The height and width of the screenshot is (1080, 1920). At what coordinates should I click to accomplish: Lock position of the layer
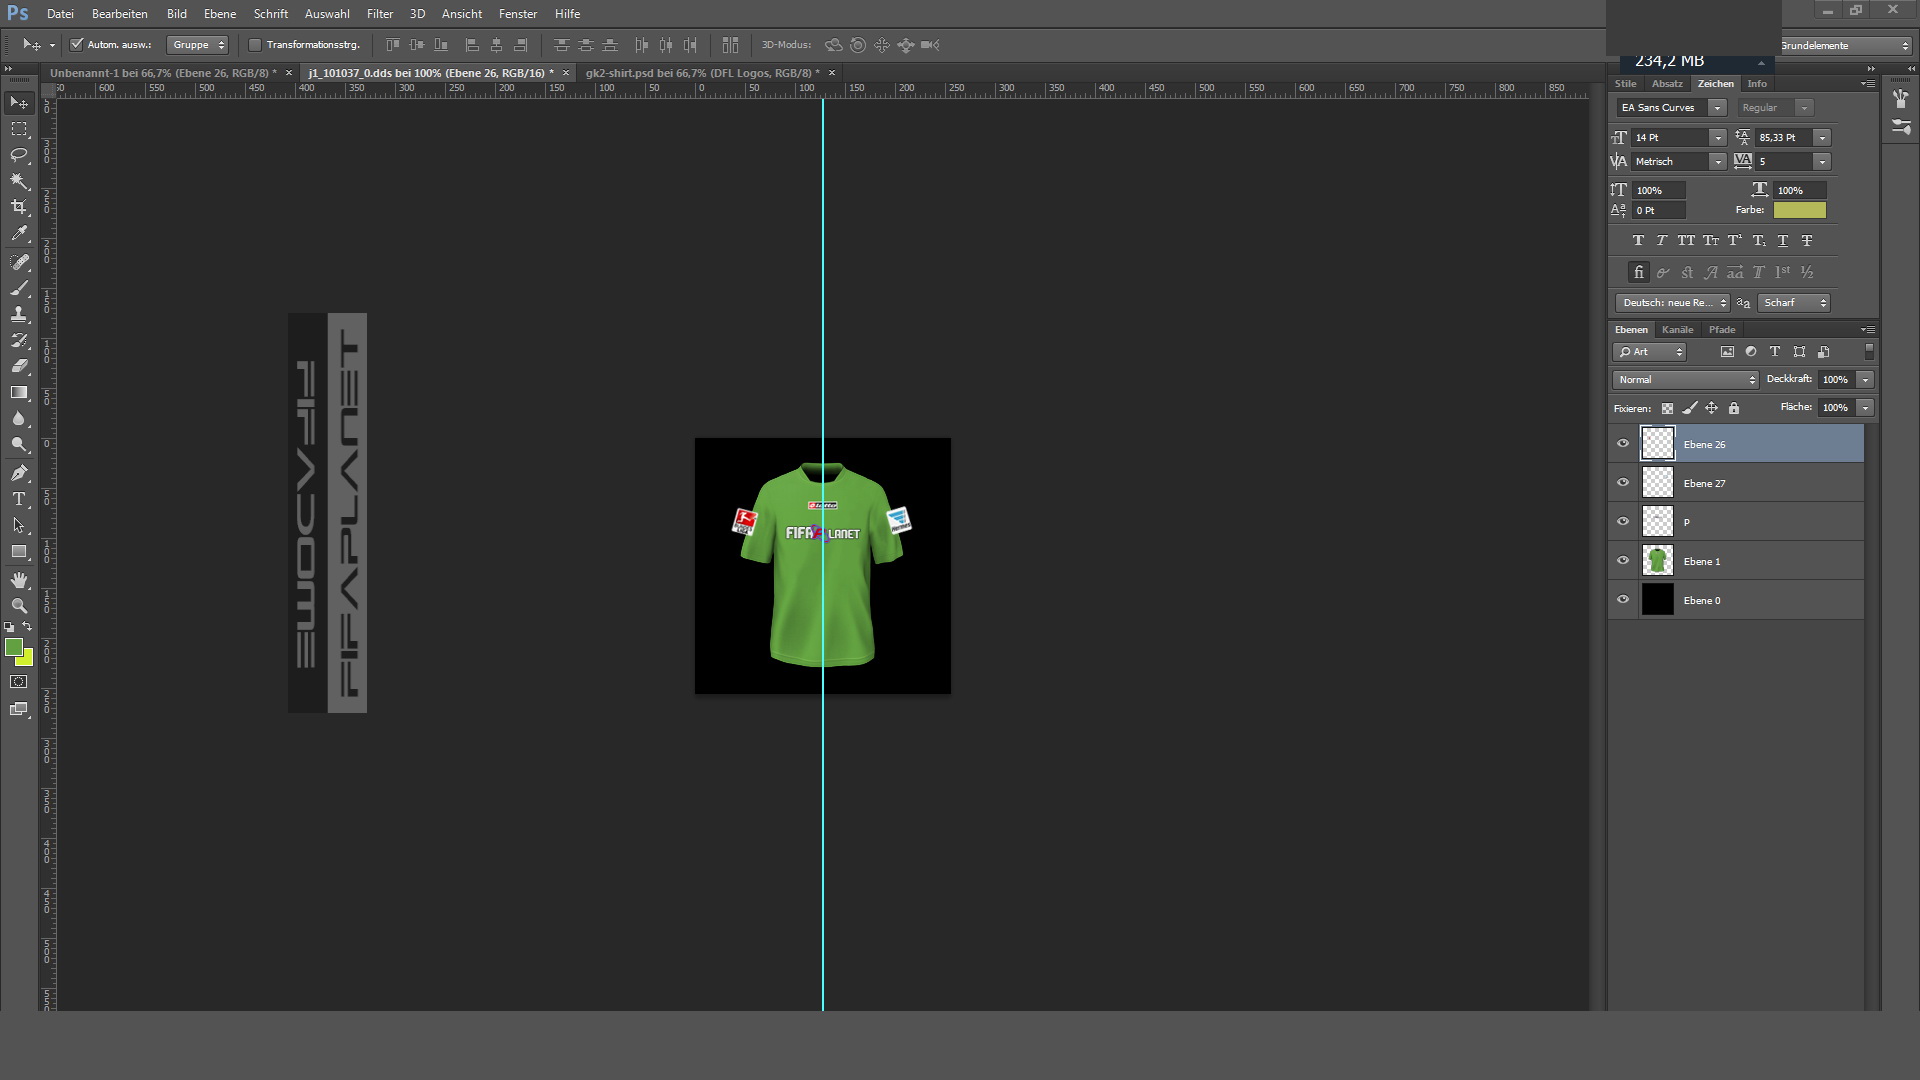pos(1712,408)
